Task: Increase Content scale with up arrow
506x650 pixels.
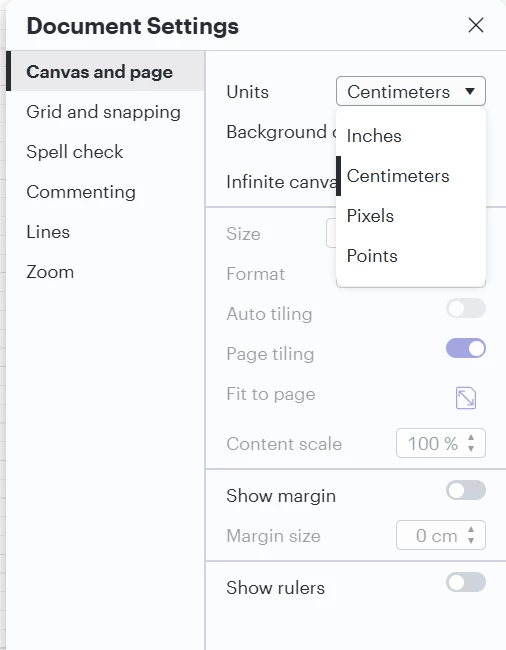Action: pyautogui.click(x=471, y=437)
